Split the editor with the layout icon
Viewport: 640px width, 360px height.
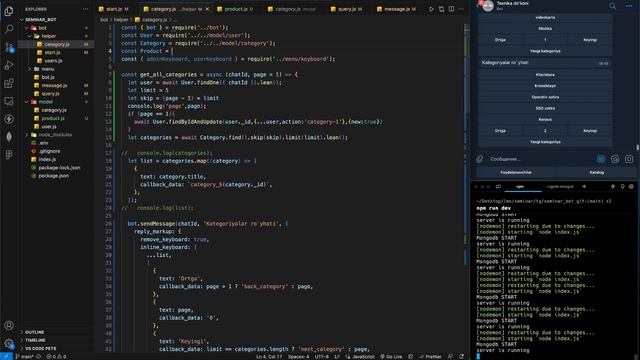(451, 9)
